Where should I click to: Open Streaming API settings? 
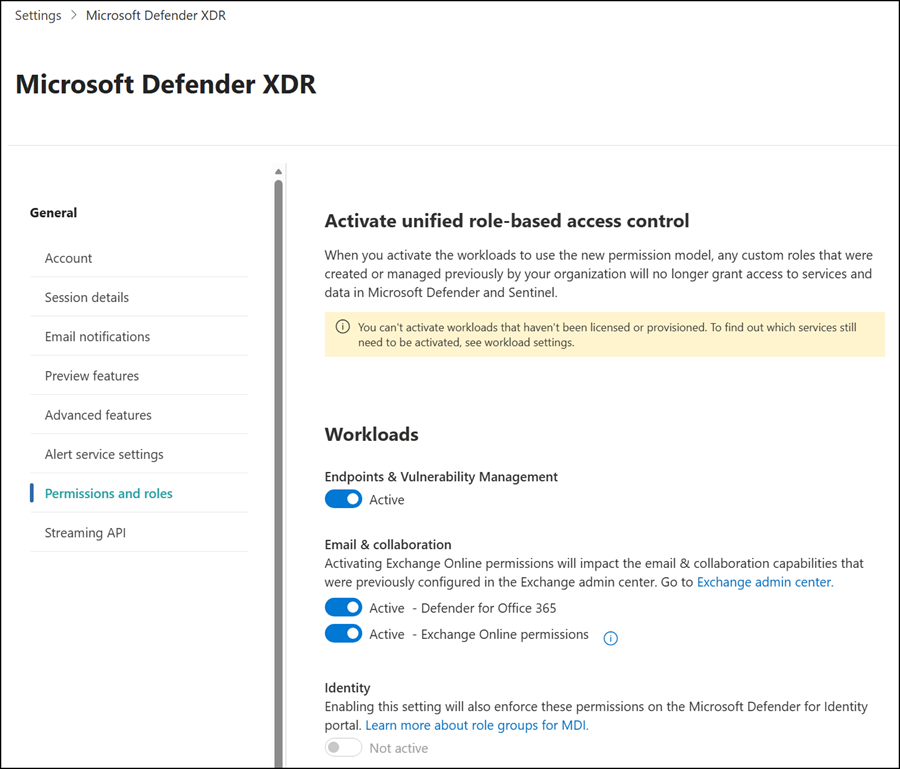coord(139,533)
